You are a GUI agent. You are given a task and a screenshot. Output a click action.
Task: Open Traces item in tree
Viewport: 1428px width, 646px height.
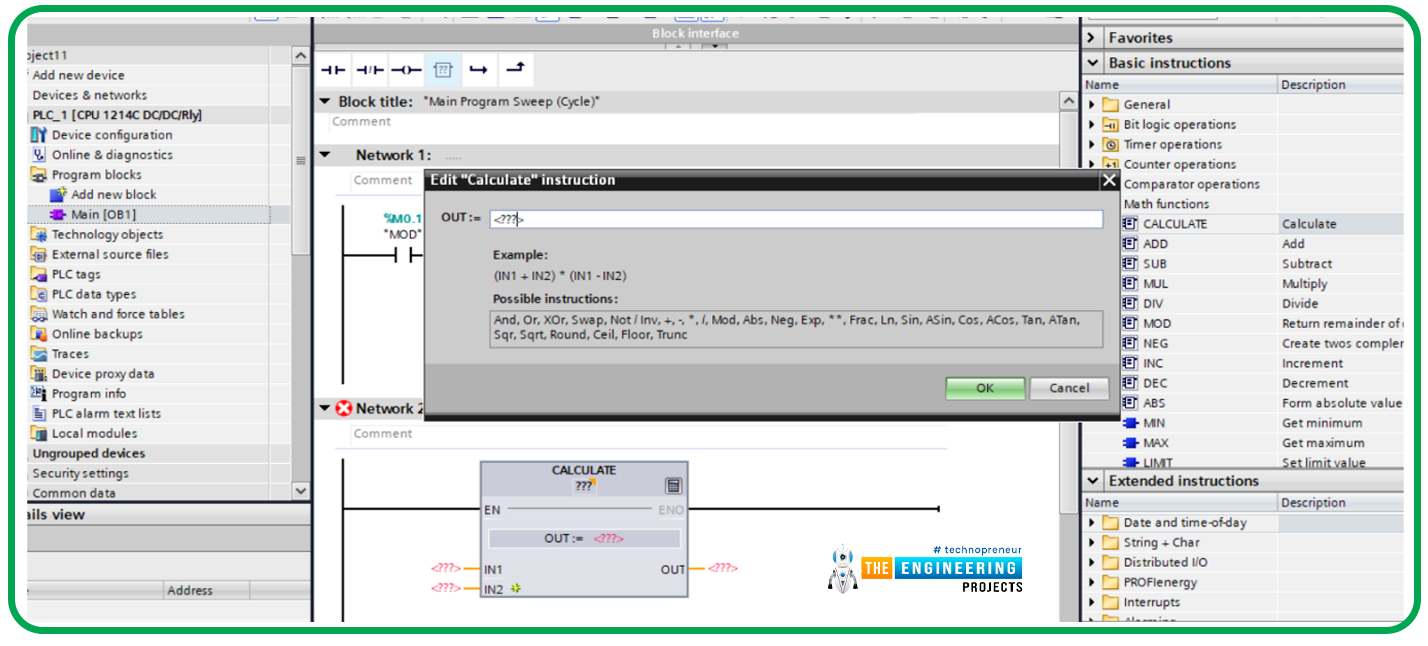click(x=70, y=354)
